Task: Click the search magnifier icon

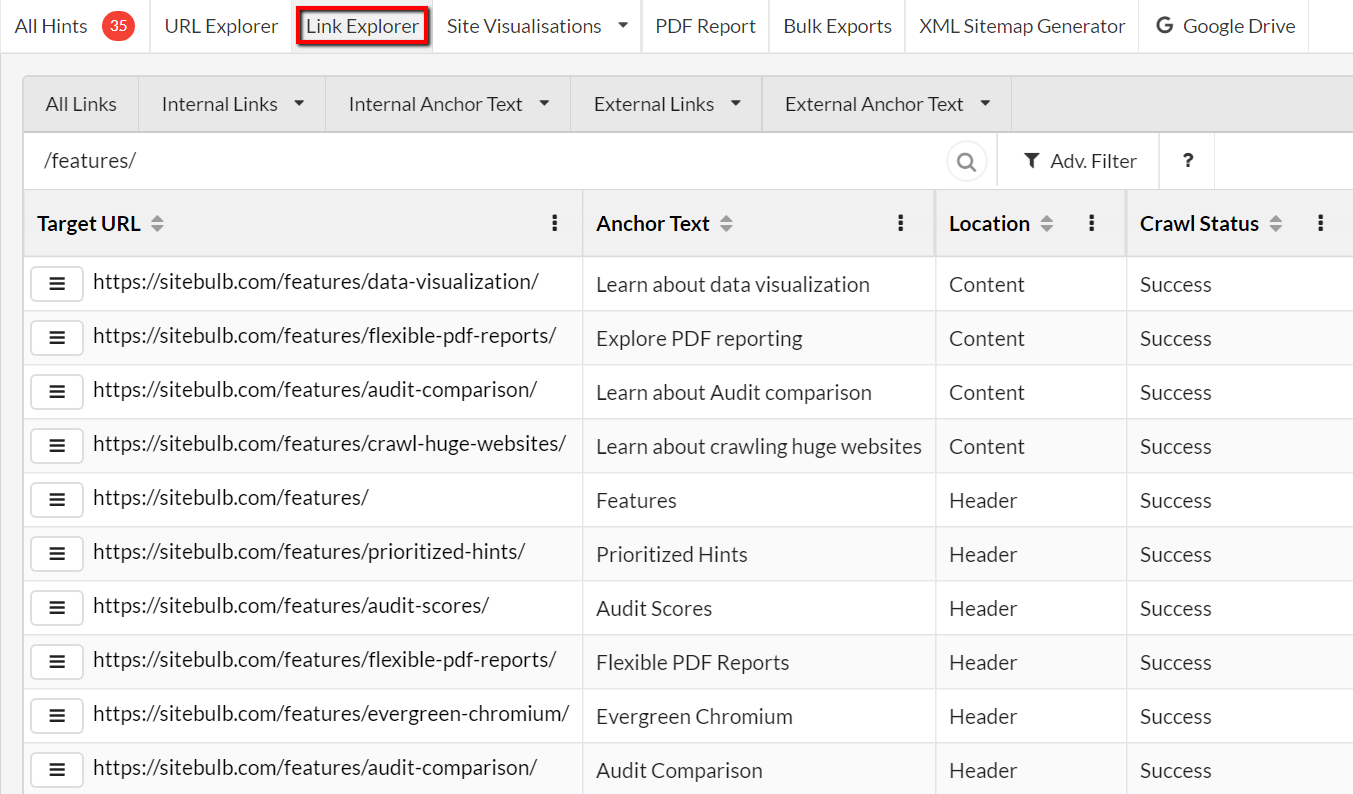Action: 966,161
